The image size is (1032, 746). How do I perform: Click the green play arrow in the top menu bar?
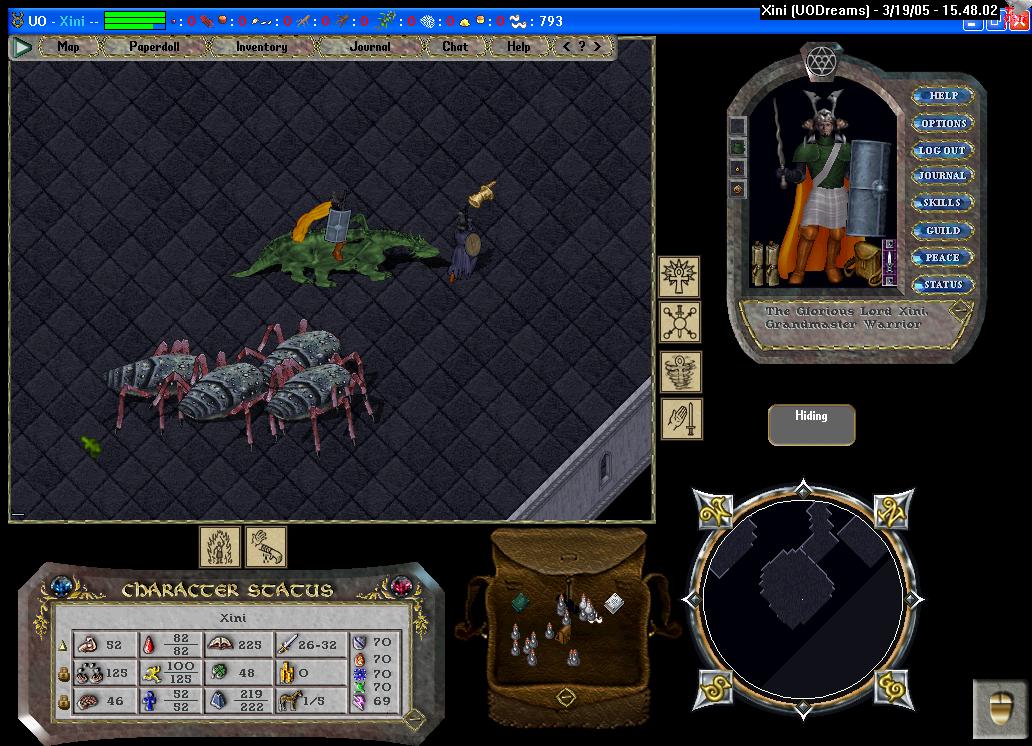click(x=23, y=47)
